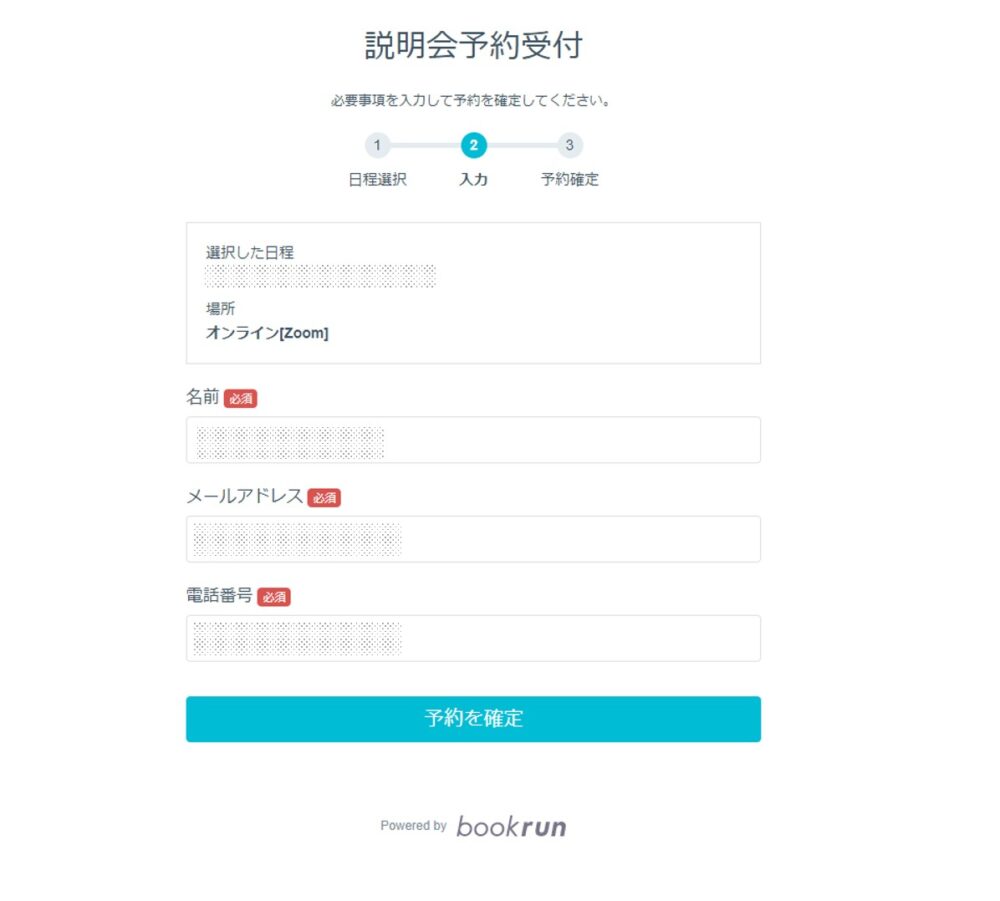Go back to 日程選択 step label
The height and width of the screenshot is (901, 1000).
377,179
